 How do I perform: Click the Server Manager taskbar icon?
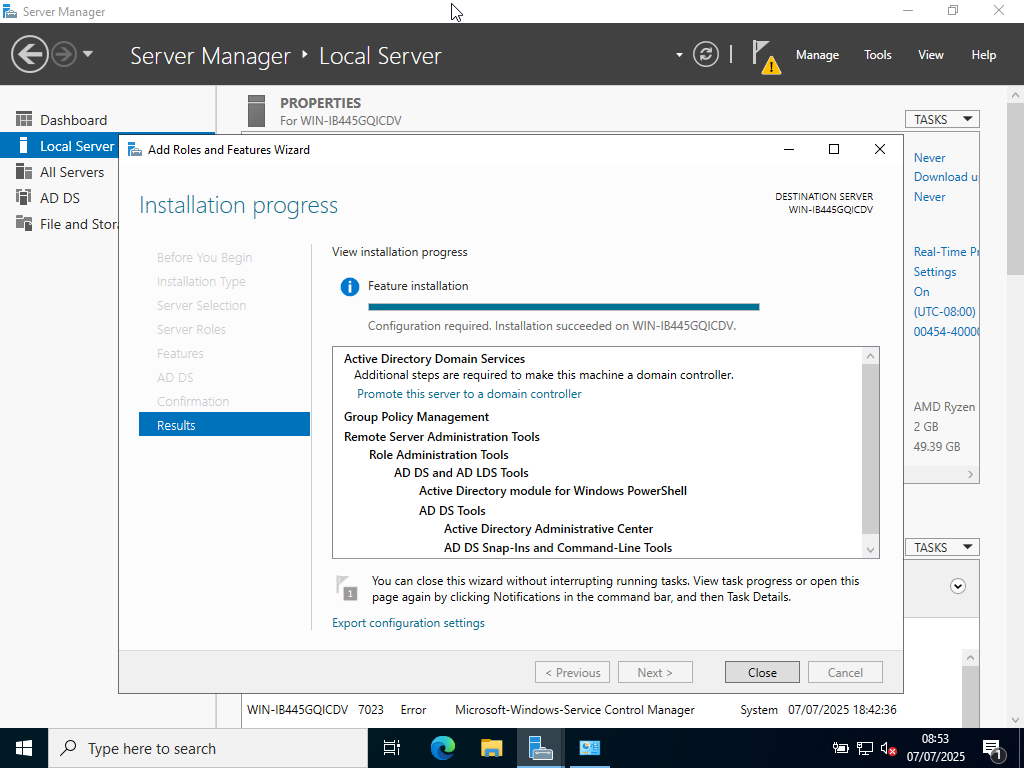tap(540, 748)
